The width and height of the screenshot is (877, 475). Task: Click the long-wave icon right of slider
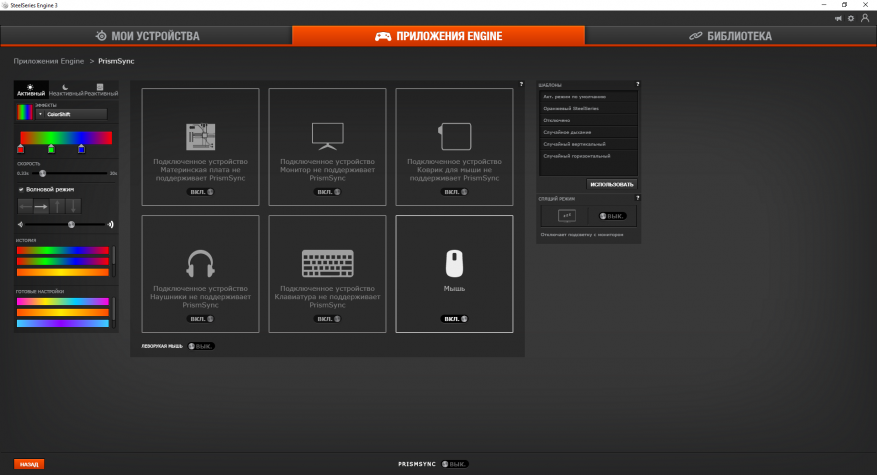pos(110,224)
